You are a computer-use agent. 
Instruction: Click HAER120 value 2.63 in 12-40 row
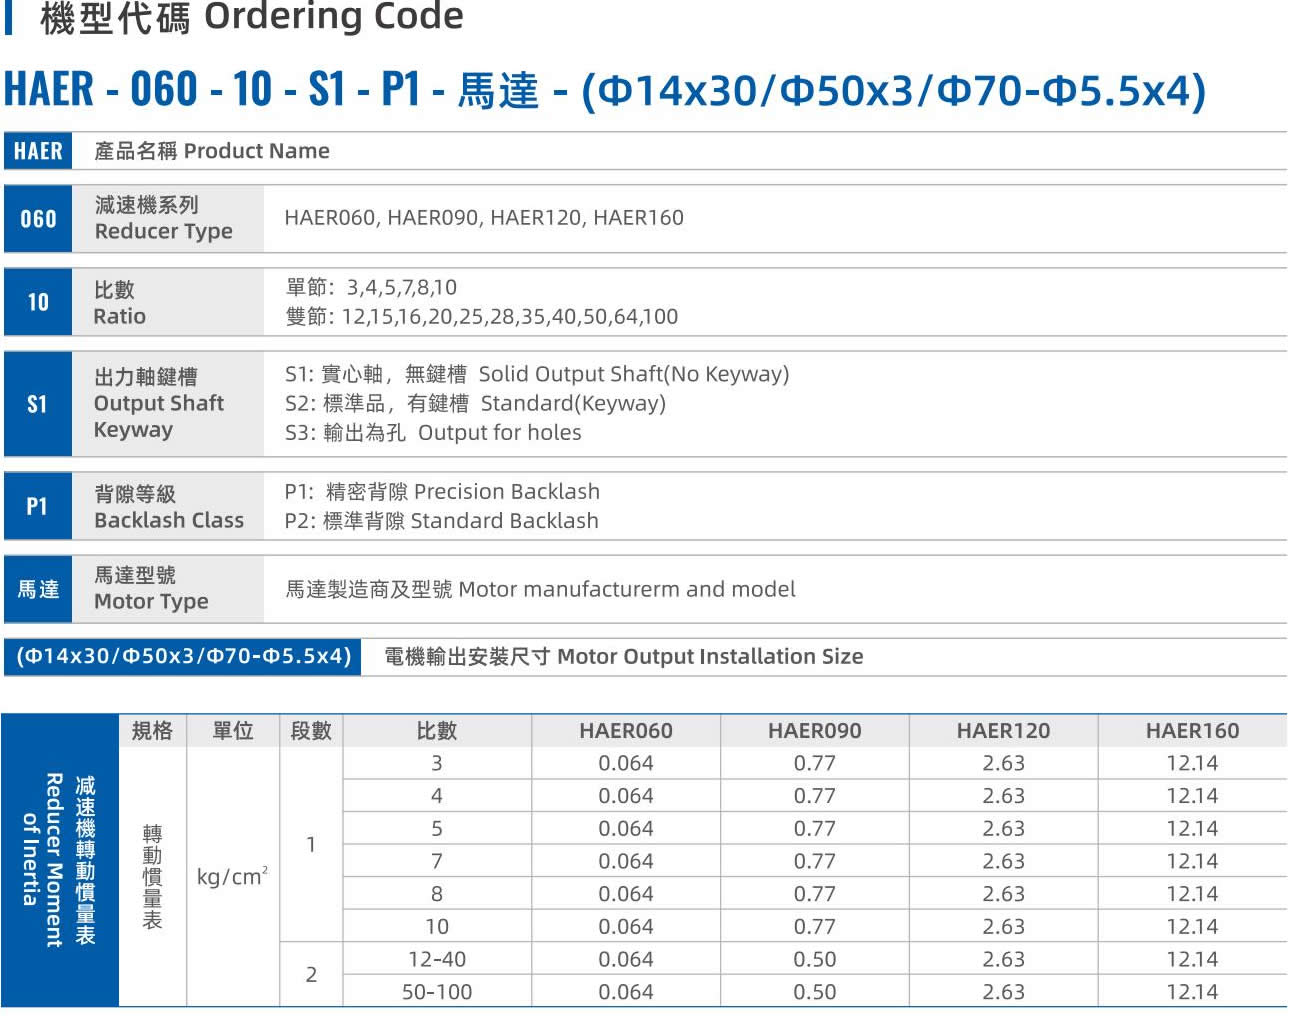coord(1004,960)
